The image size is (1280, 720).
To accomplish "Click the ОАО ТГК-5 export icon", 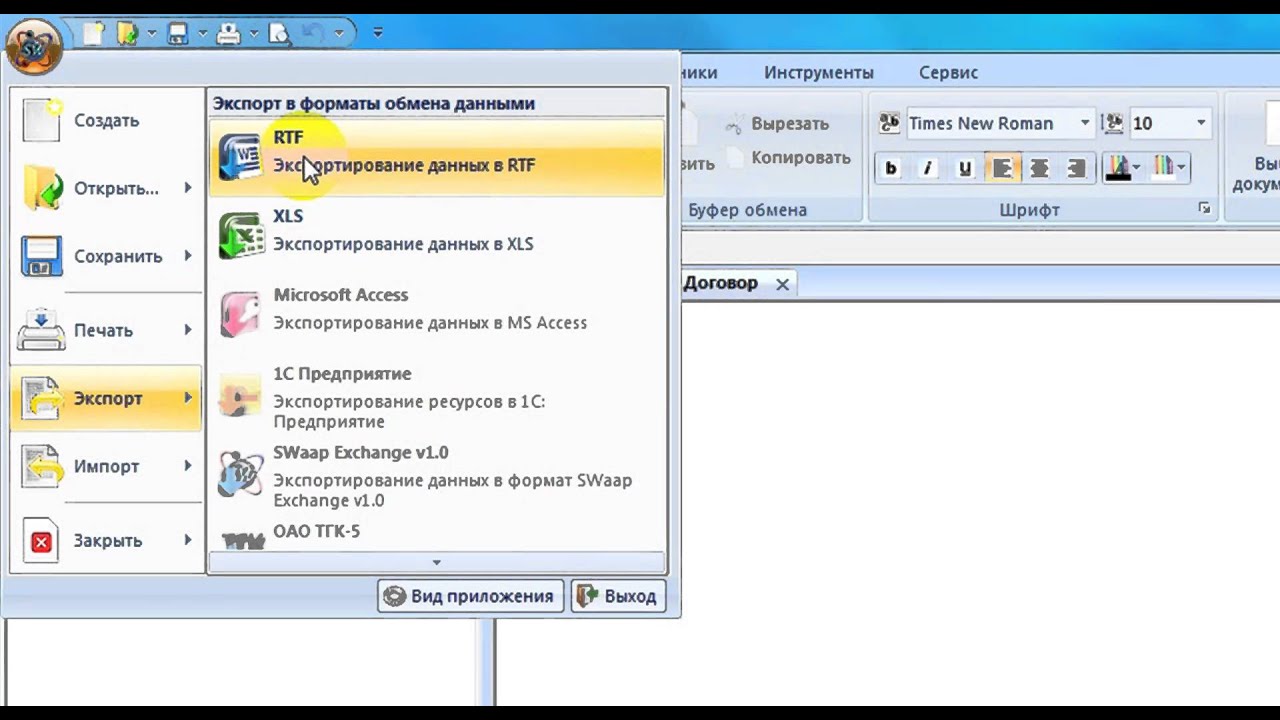I will tap(243, 540).
